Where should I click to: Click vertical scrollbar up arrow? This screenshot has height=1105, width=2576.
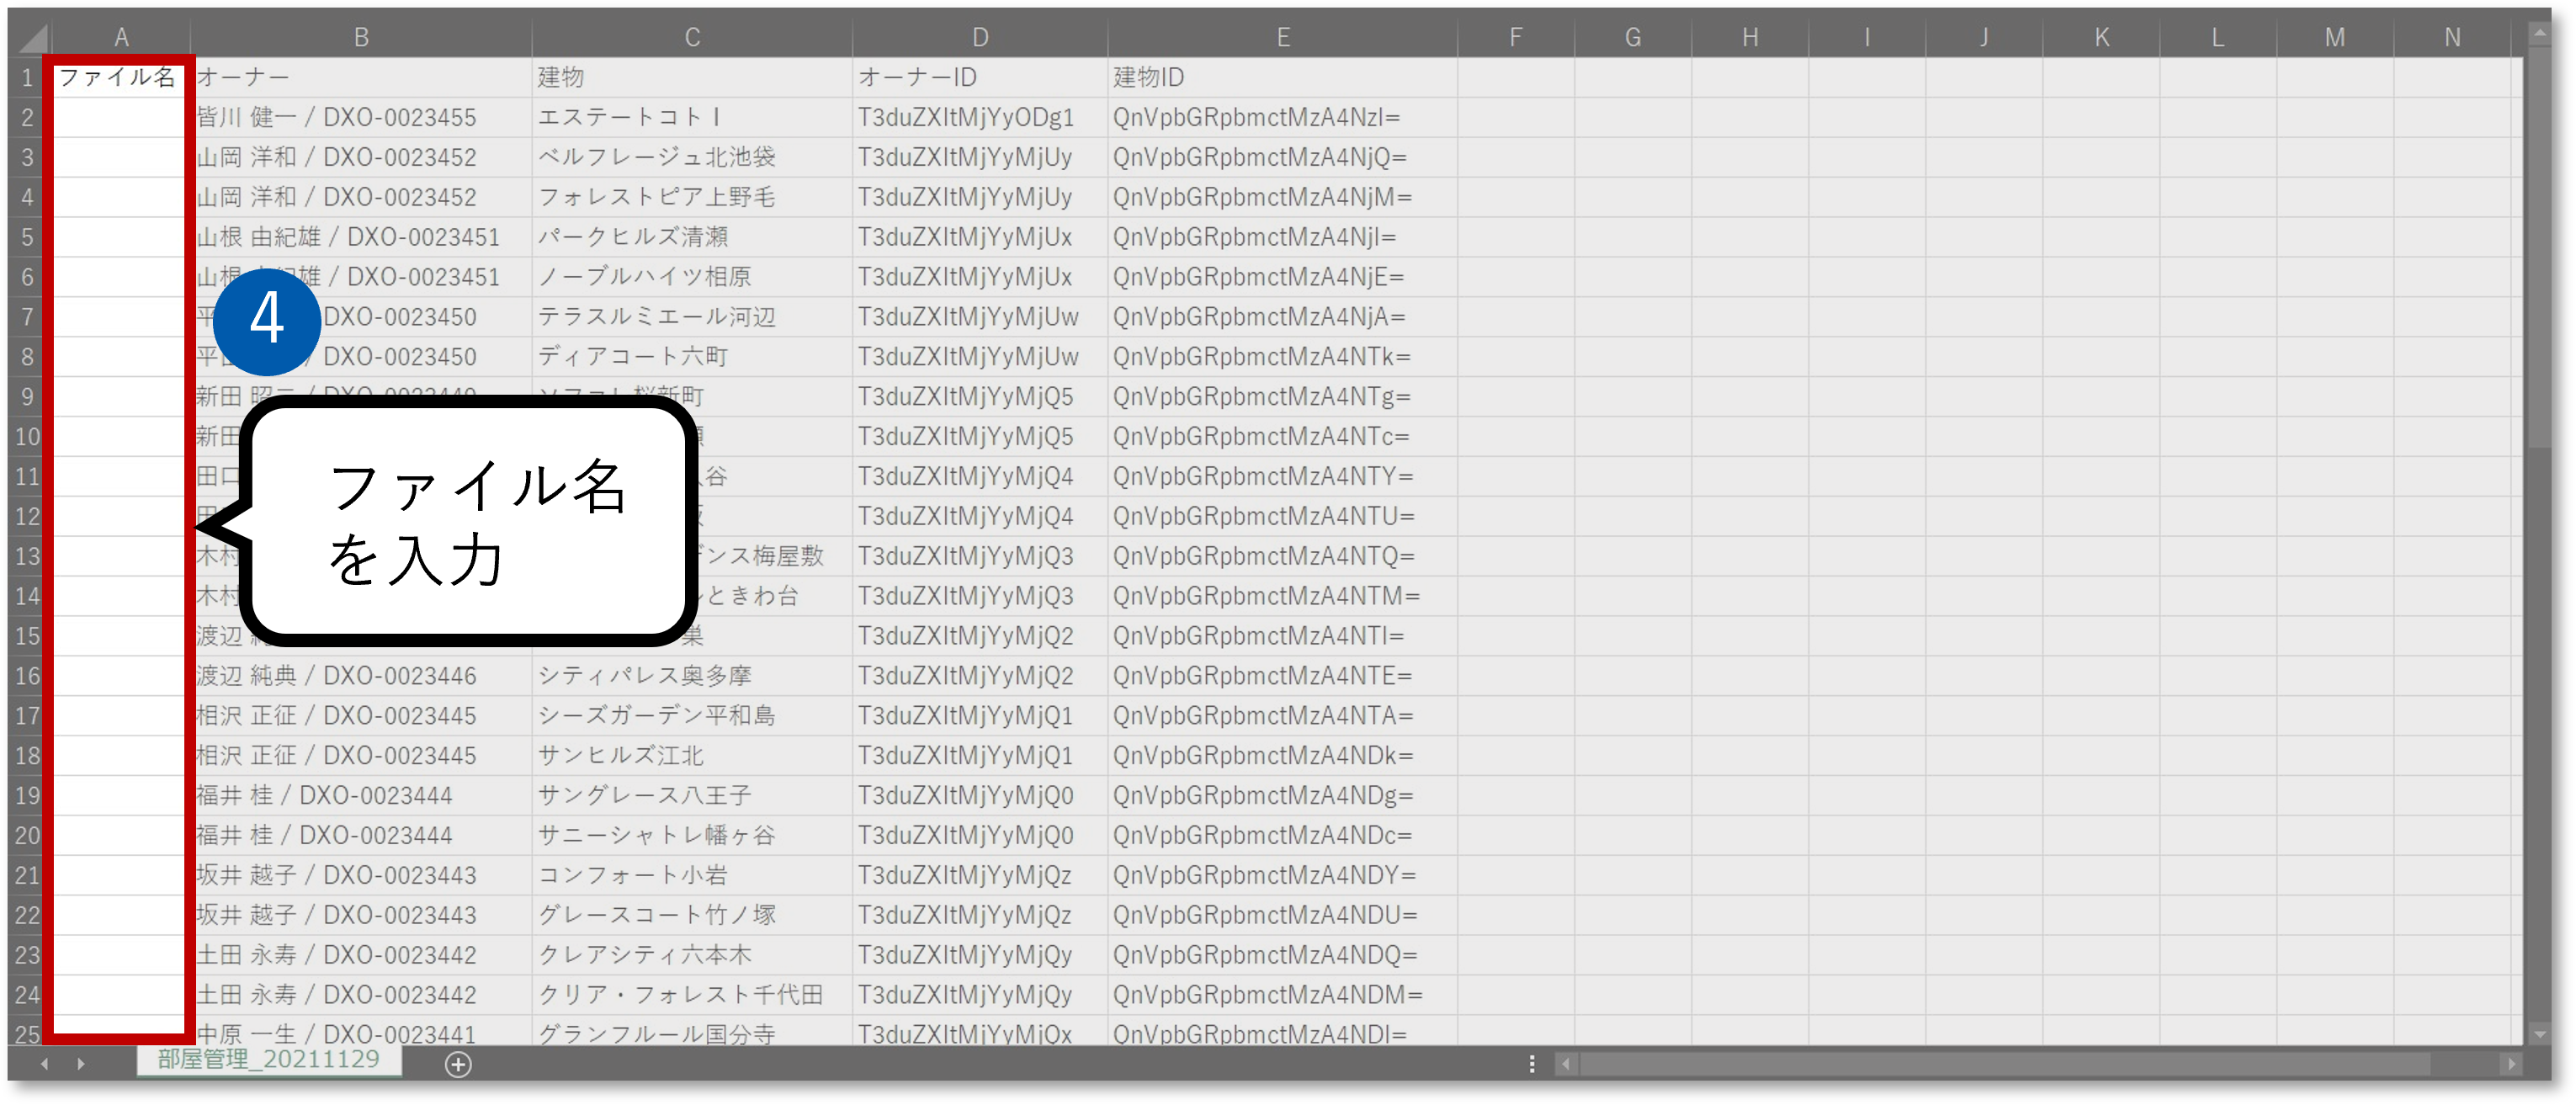2539,33
